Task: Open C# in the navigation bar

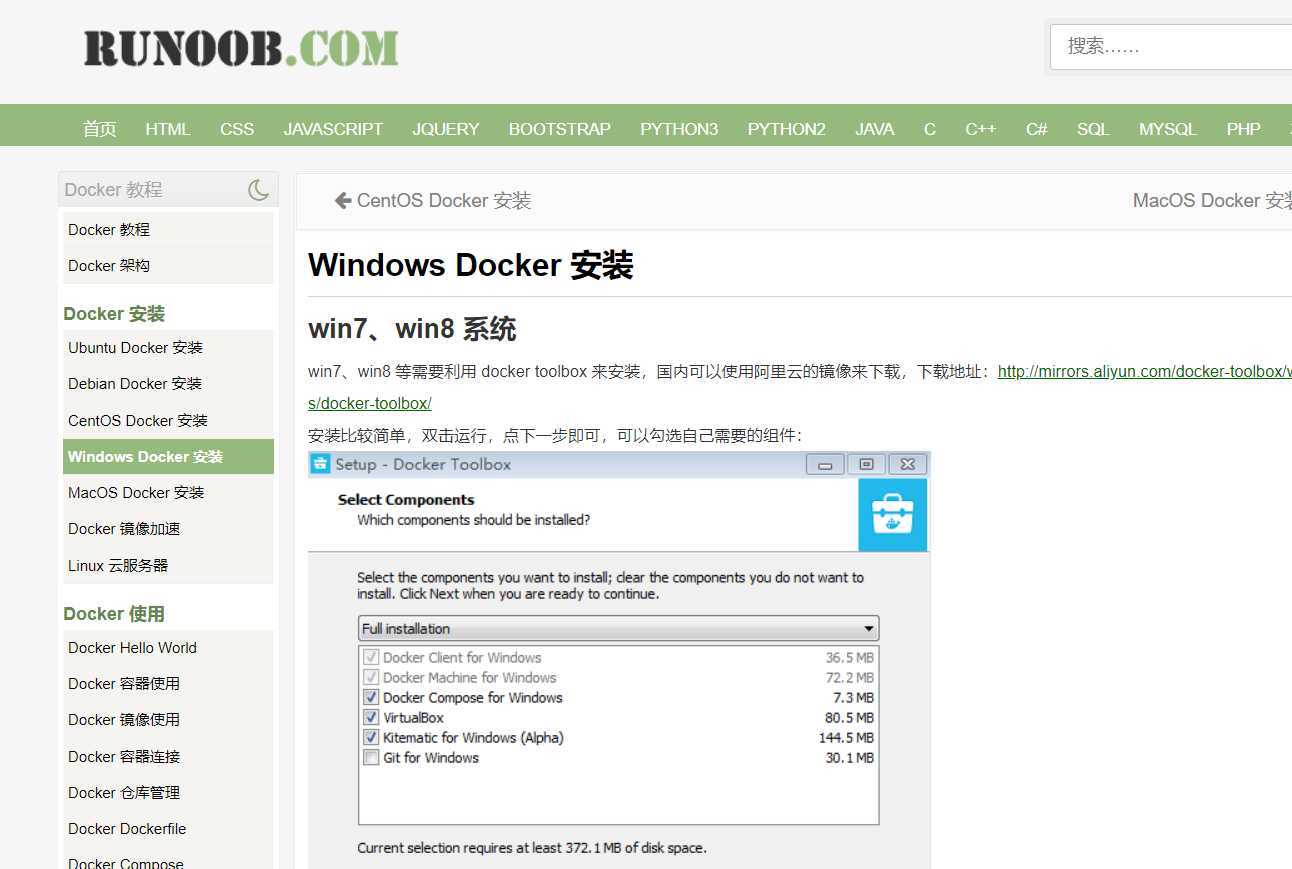Action: tap(1036, 129)
